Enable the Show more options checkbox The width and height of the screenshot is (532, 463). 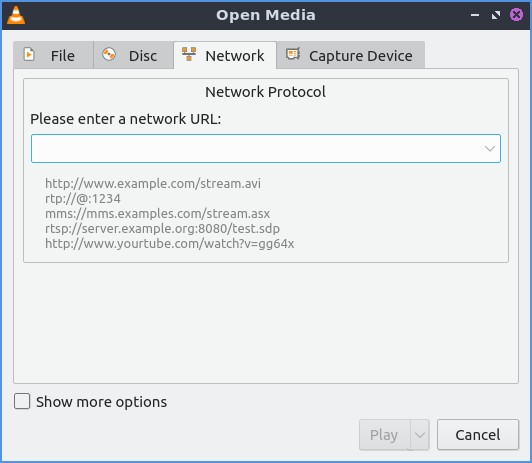click(x=22, y=401)
